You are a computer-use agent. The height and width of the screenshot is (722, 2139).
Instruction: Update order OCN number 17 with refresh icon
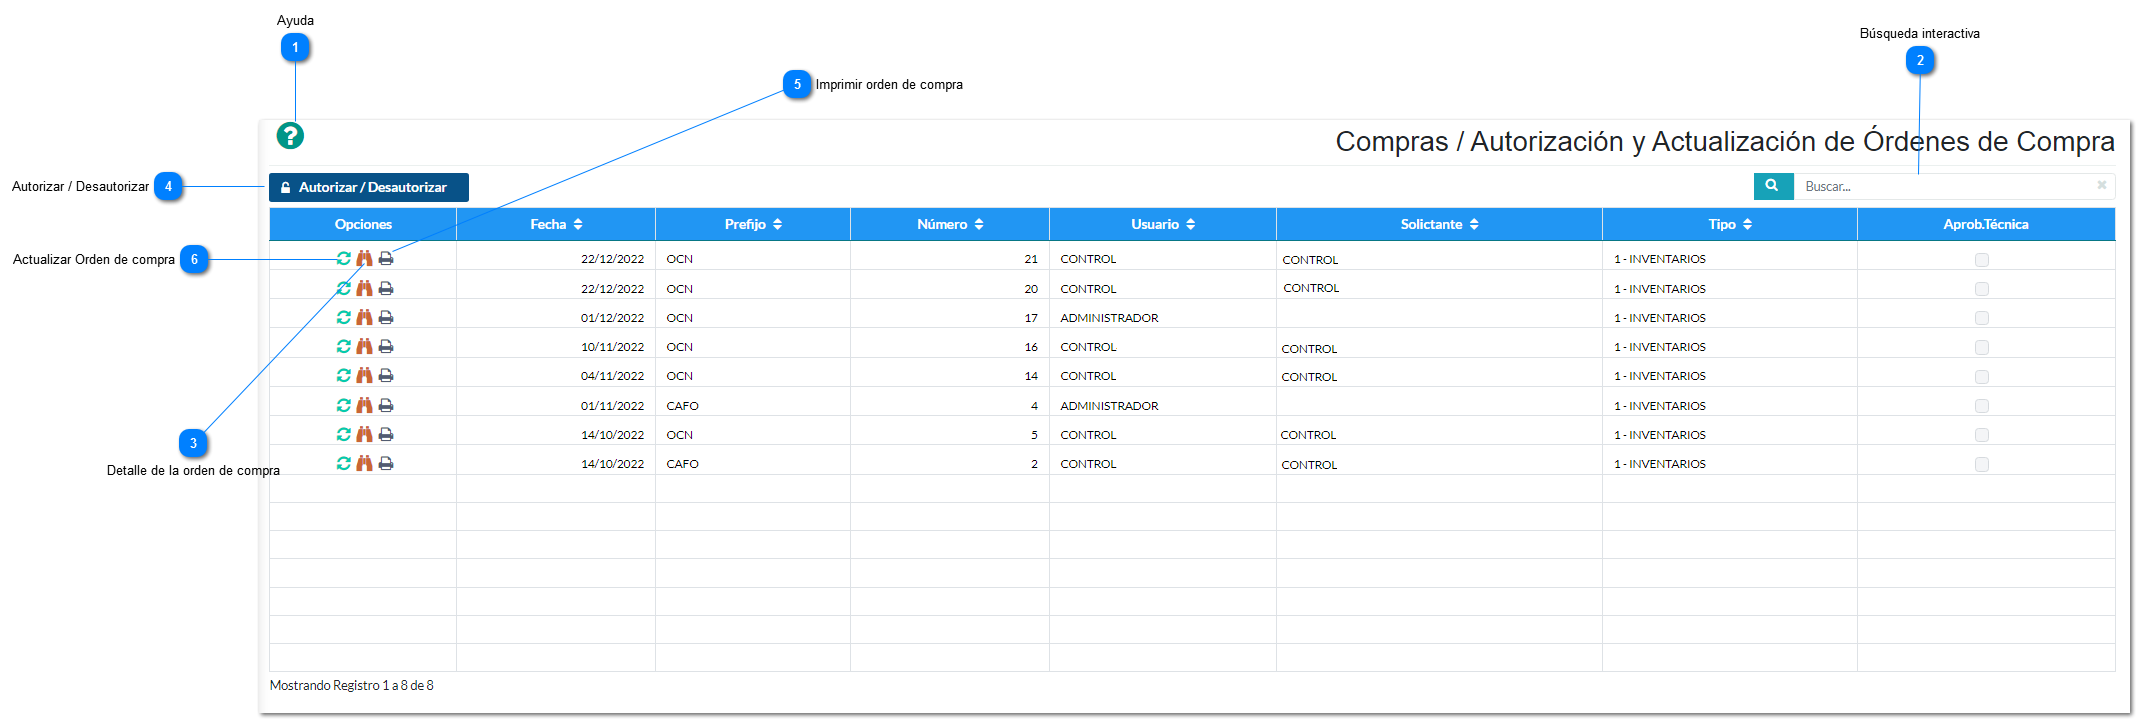click(x=344, y=317)
